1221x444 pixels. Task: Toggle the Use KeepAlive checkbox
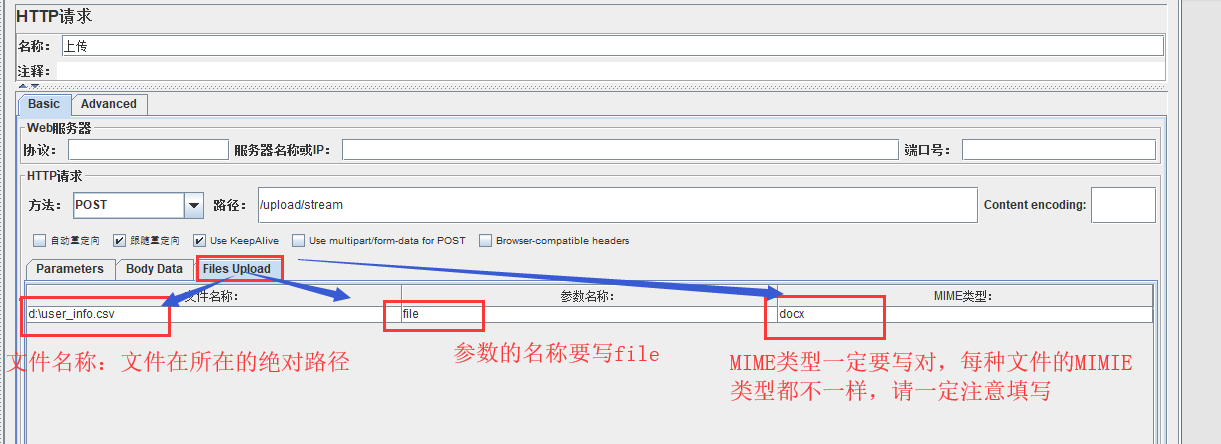pyautogui.click(x=200, y=241)
